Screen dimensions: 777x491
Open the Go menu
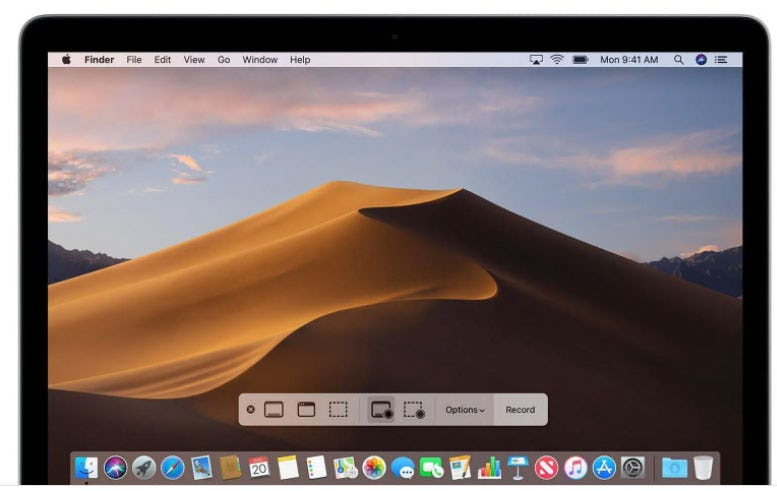pyautogui.click(x=224, y=59)
